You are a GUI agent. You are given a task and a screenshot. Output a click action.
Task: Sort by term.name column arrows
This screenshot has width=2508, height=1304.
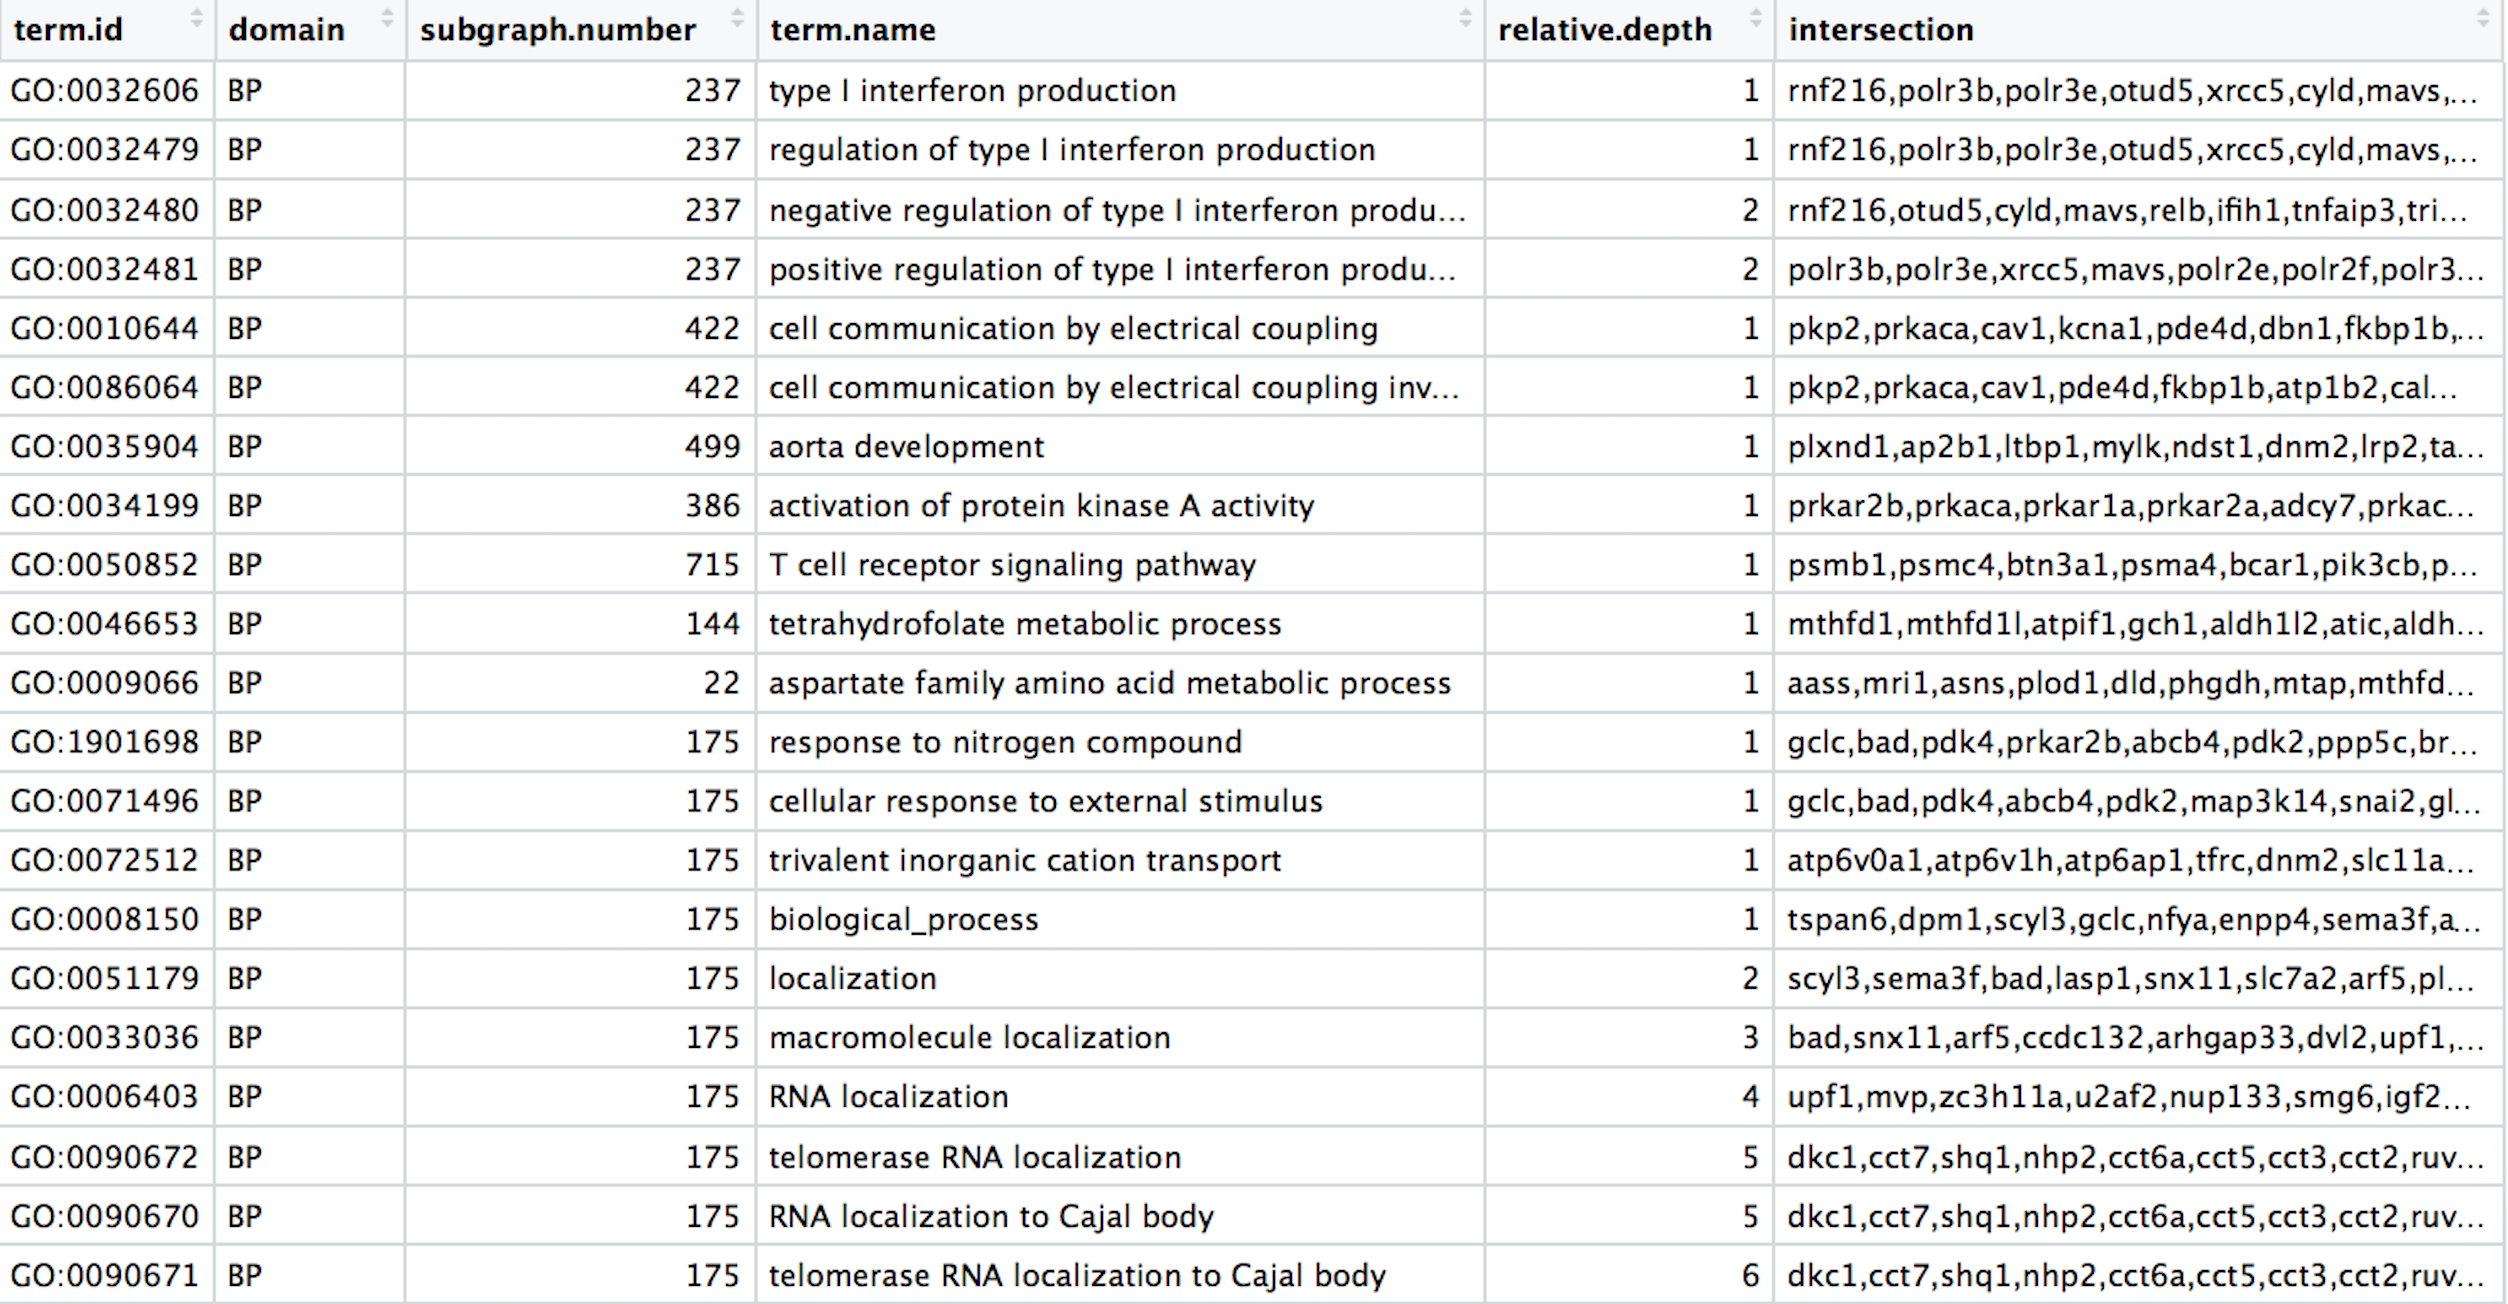click(1465, 18)
